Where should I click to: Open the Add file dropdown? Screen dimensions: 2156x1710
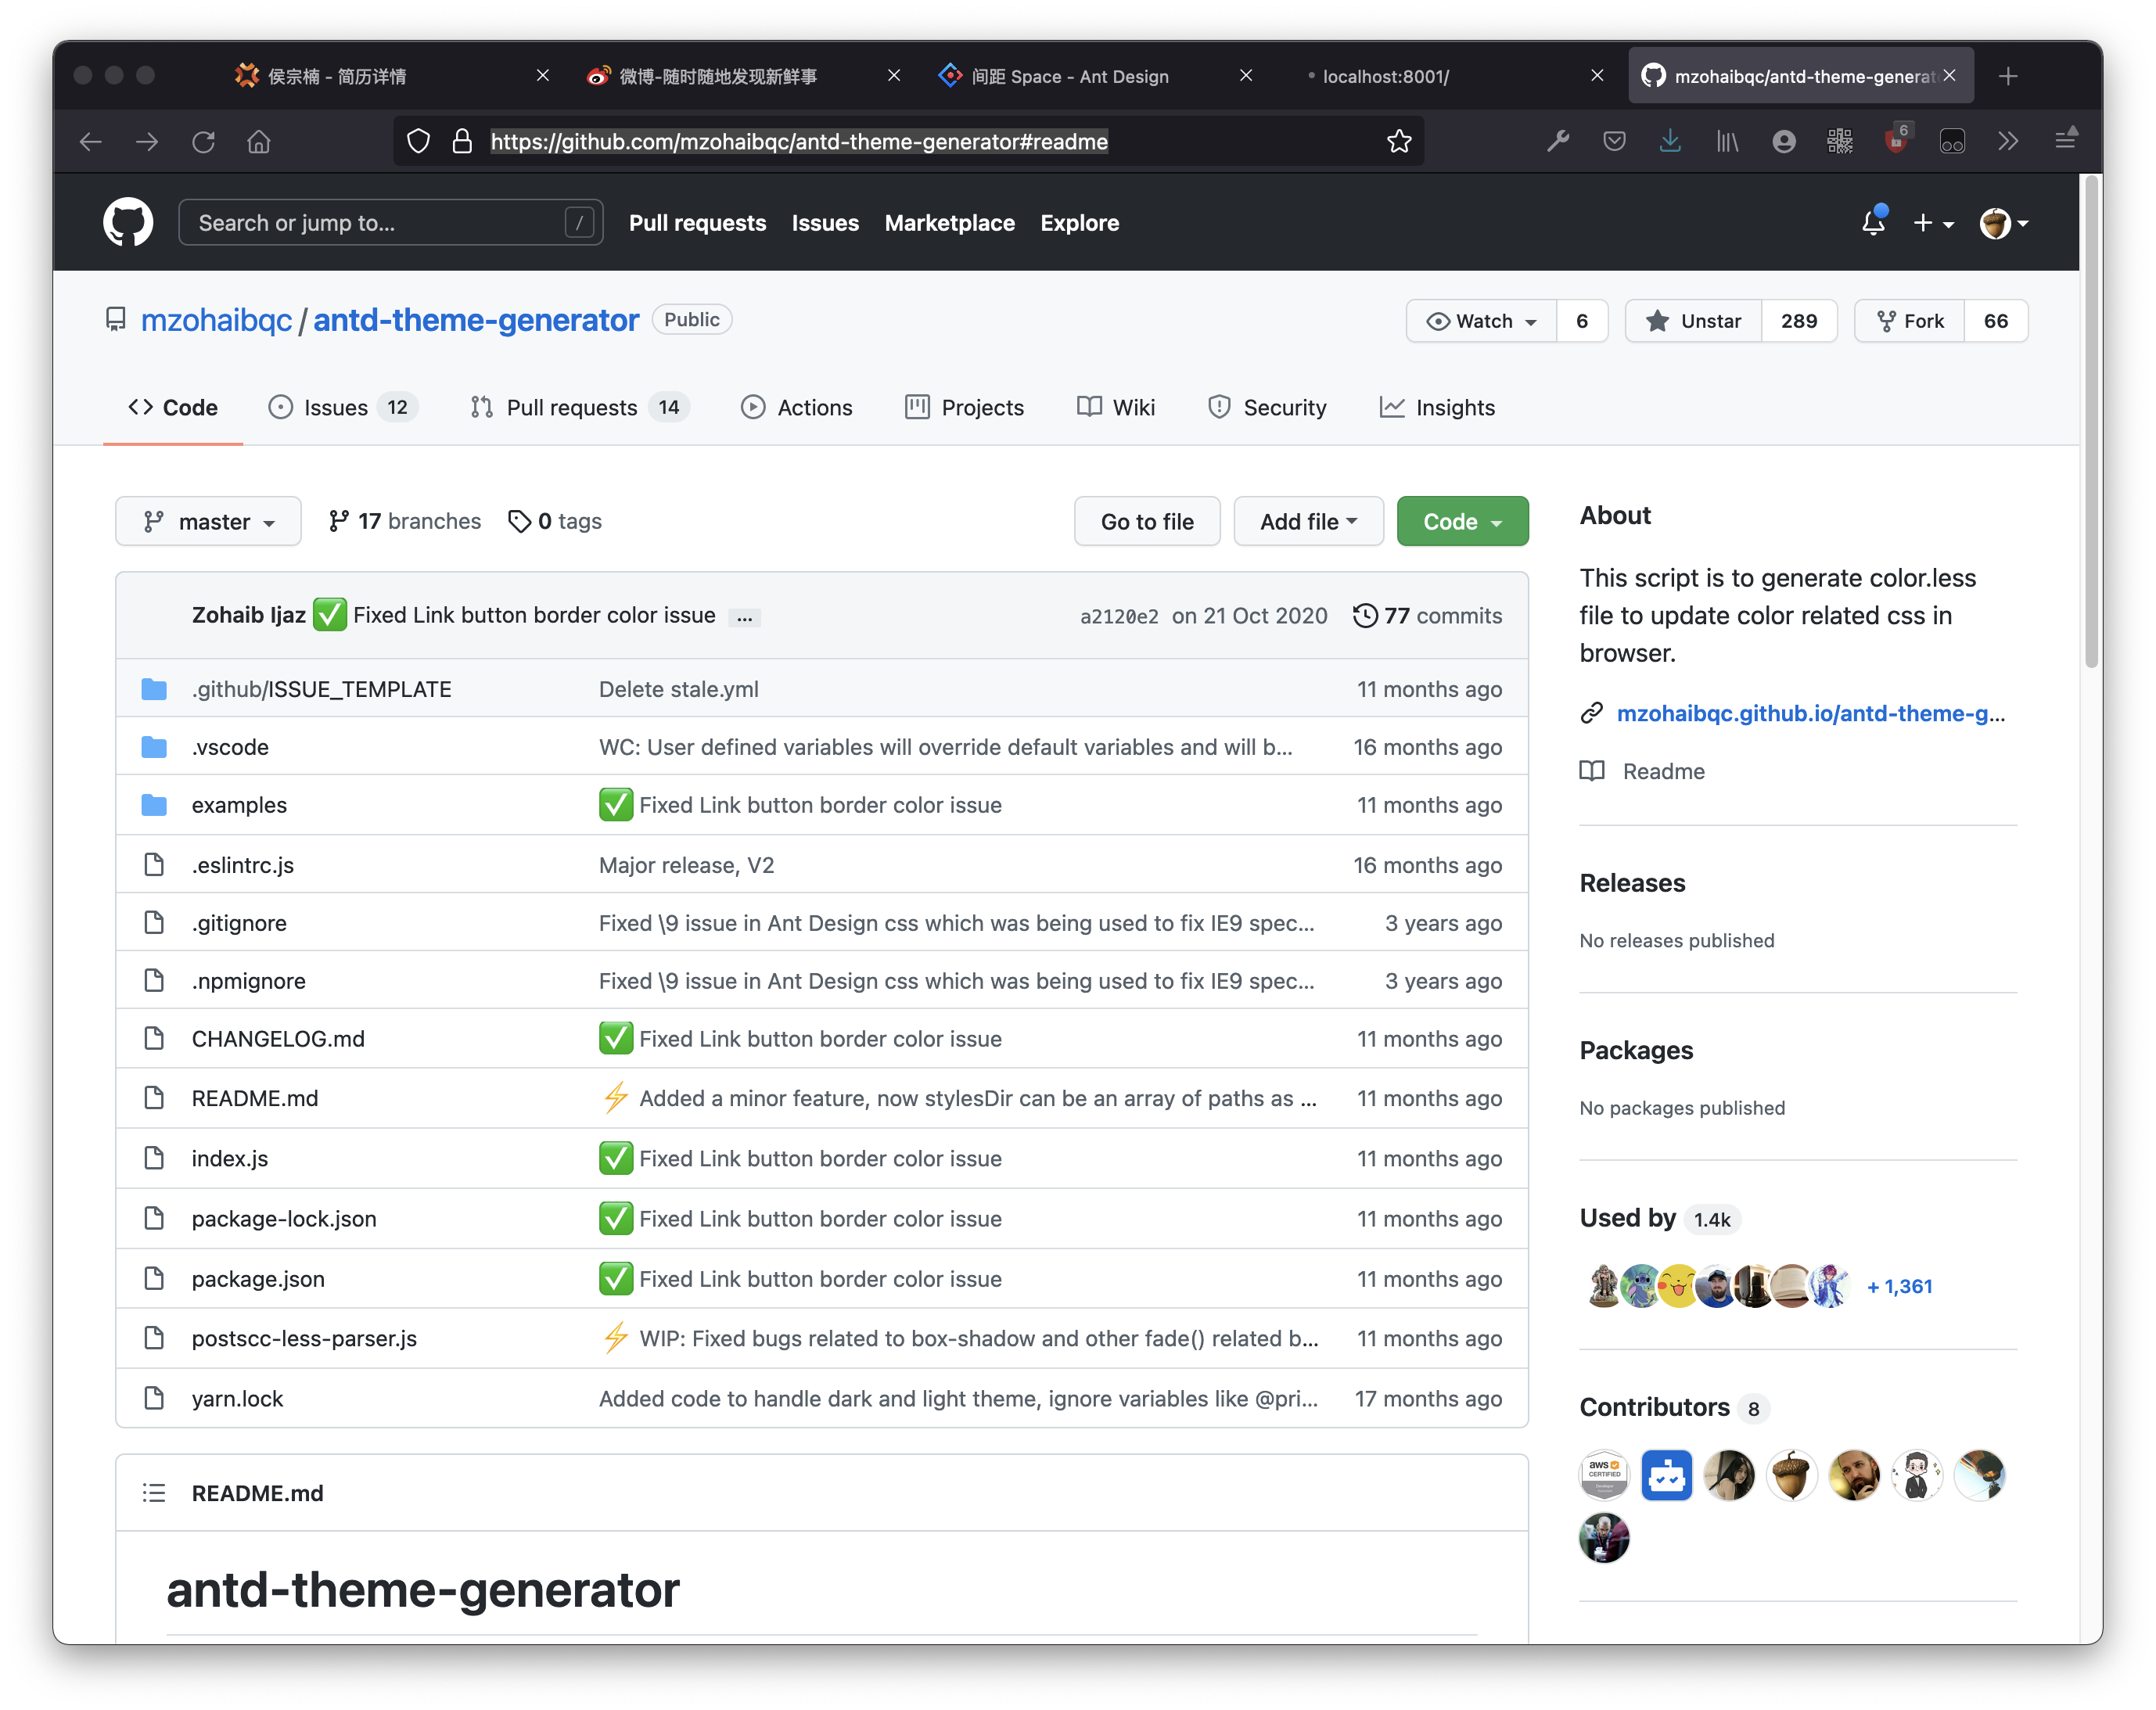pos(1308,521)
